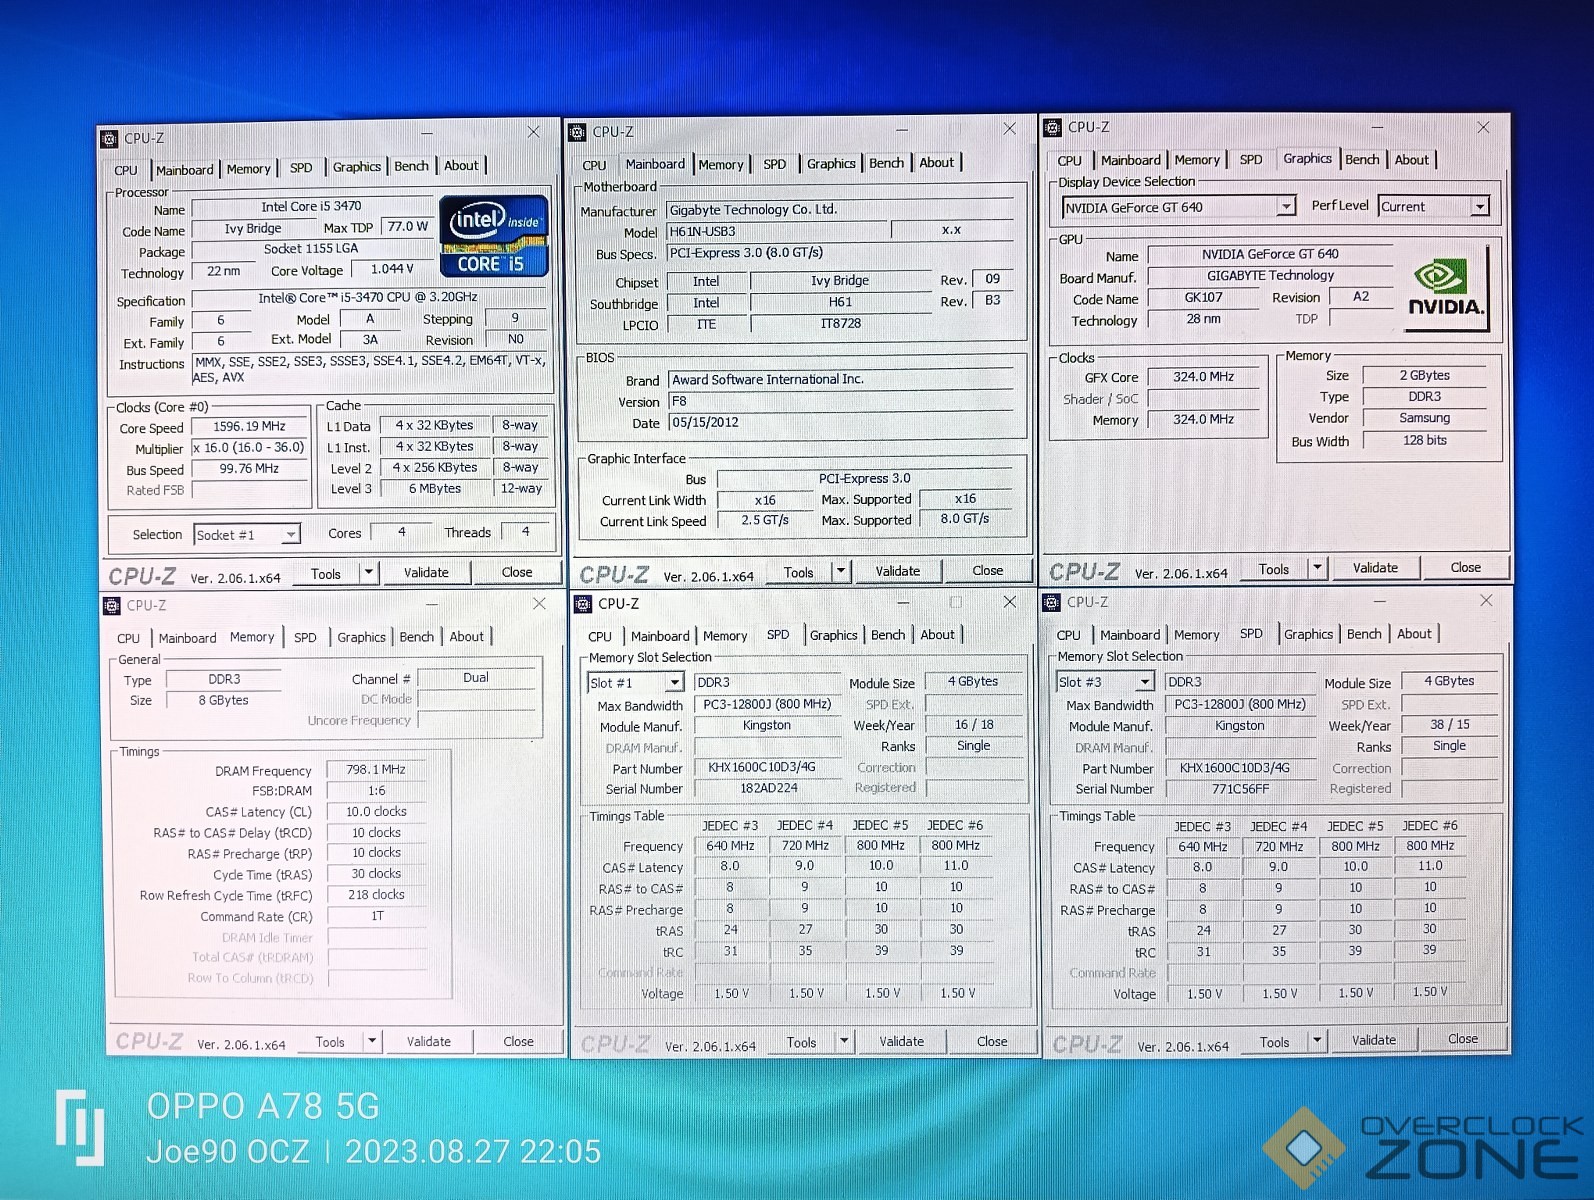This screenshot has width=1594, height=1200.
Task: Click the Serial Number value 182AD224
Action: coord(769,788)
